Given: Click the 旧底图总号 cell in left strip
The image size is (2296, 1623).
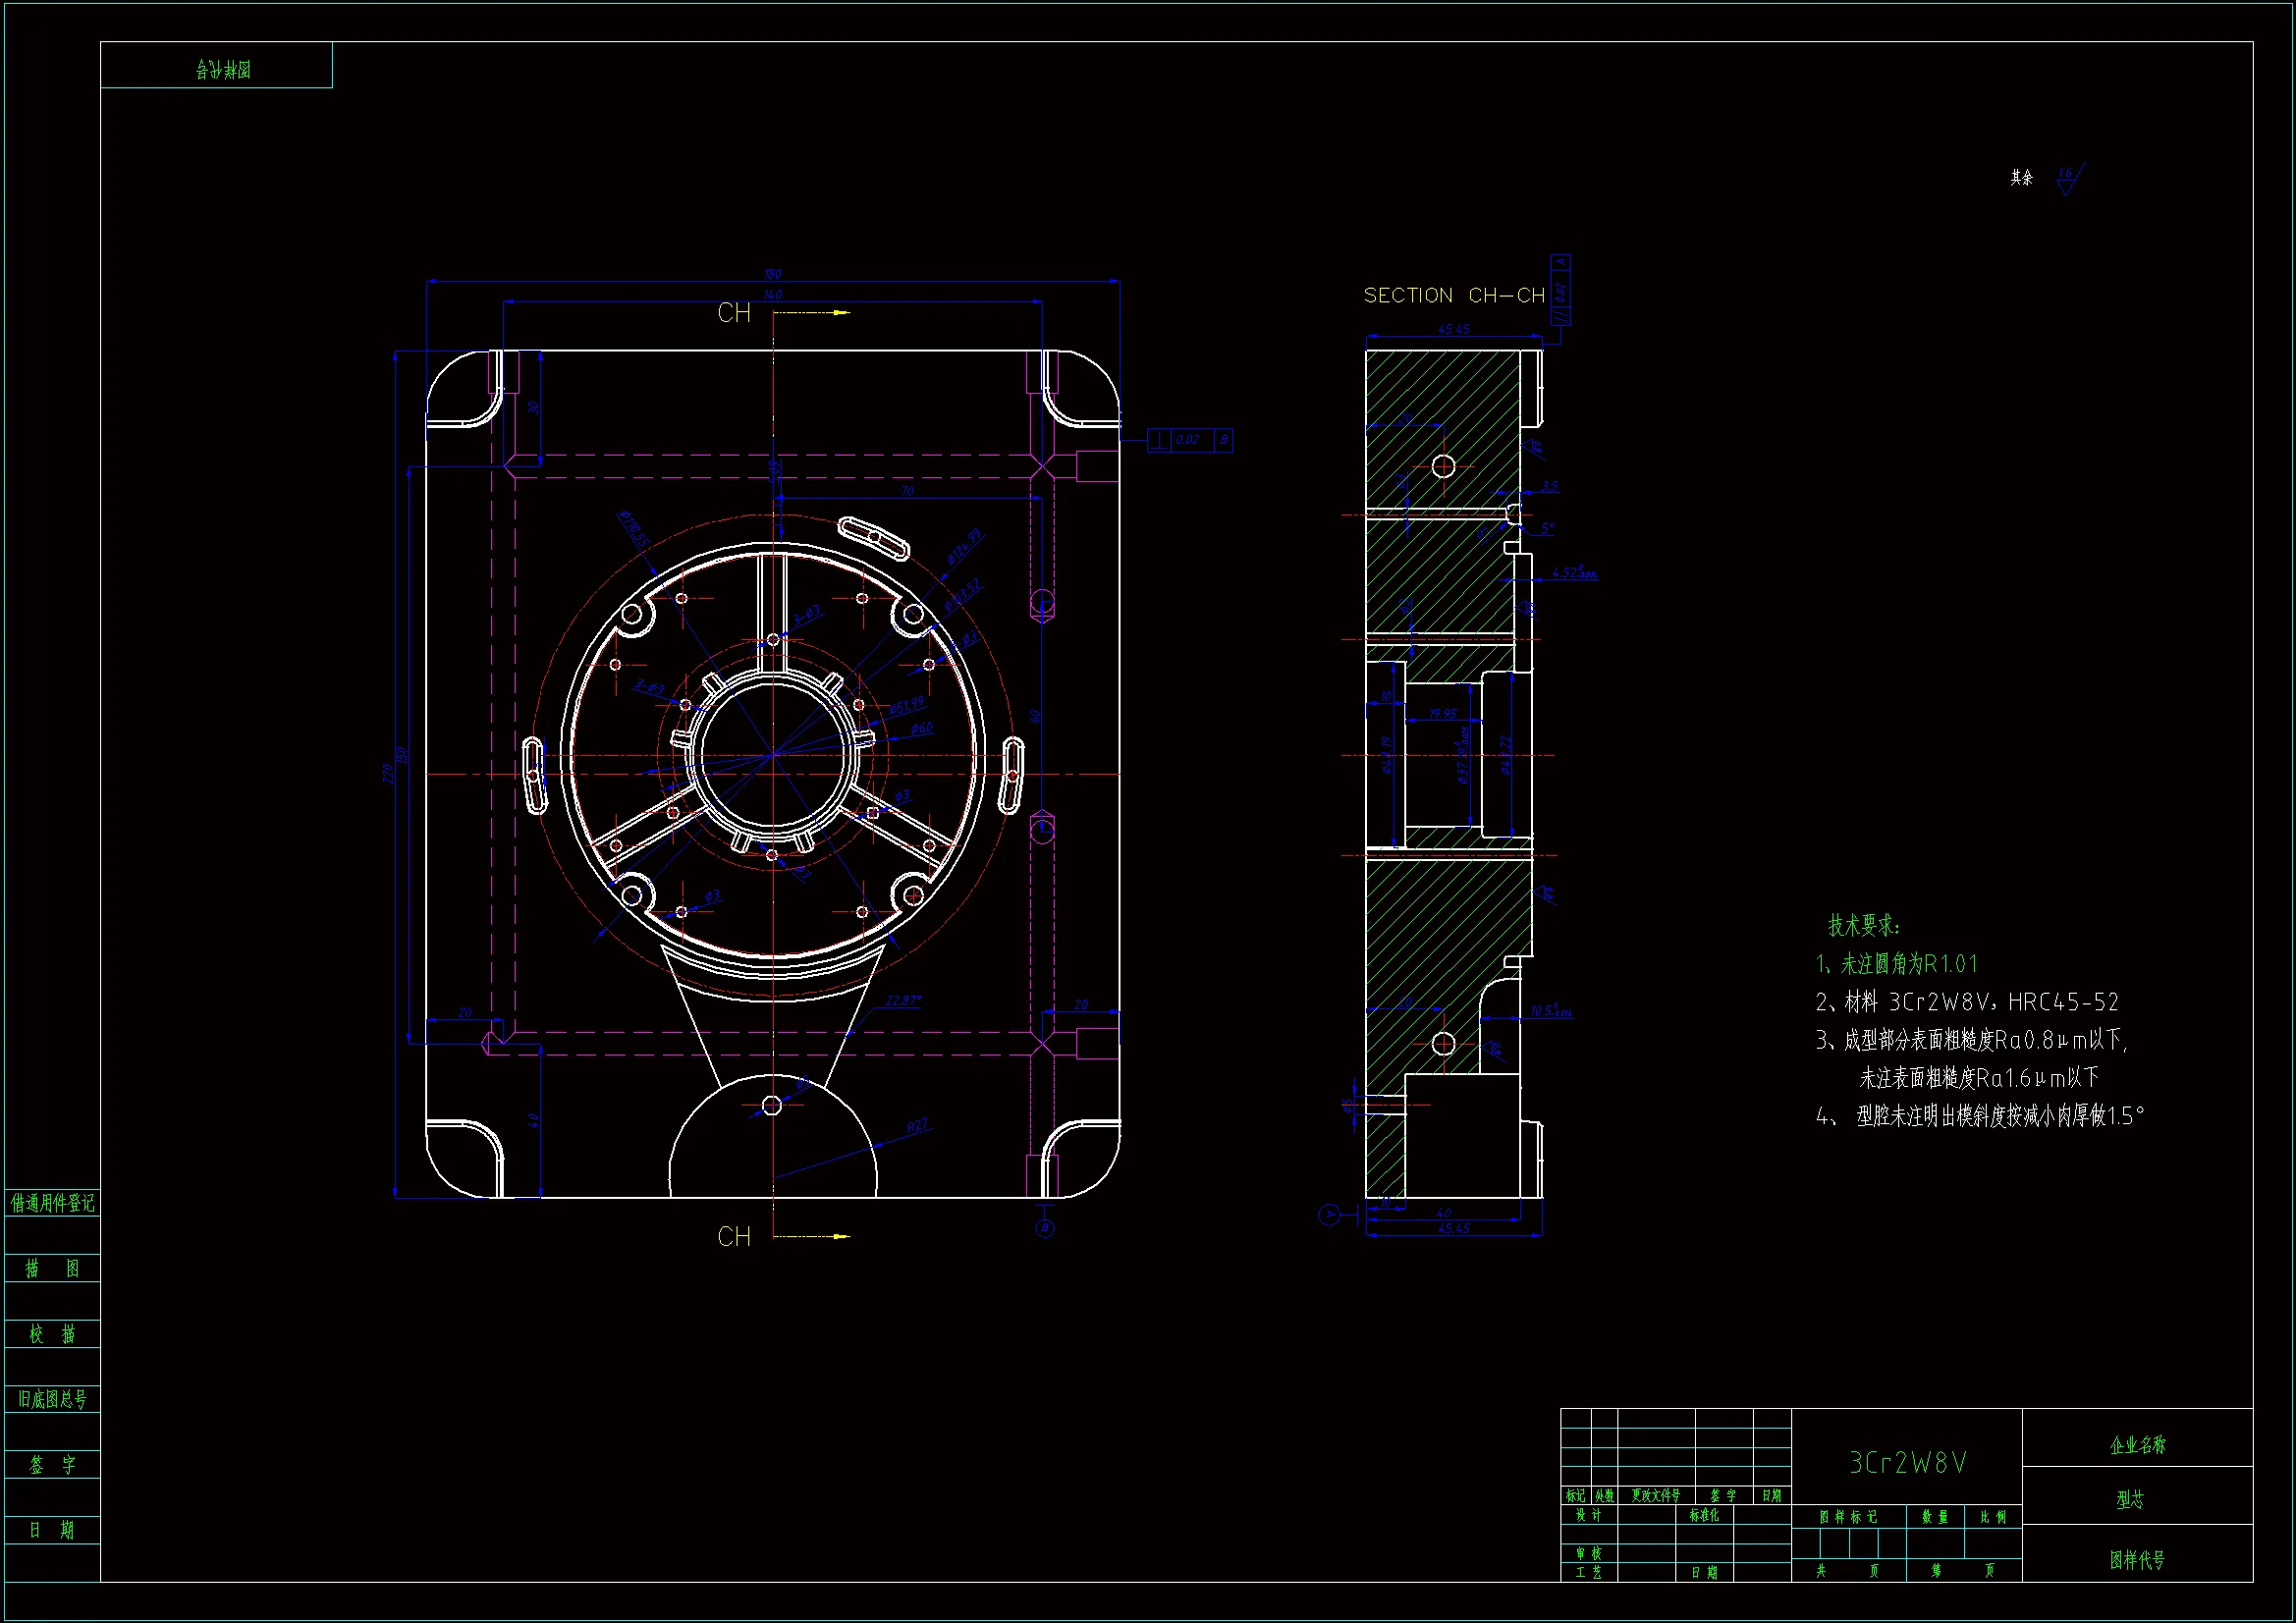Looking at the screenshot, I should pyautogui.click(x=52, y=1399).
